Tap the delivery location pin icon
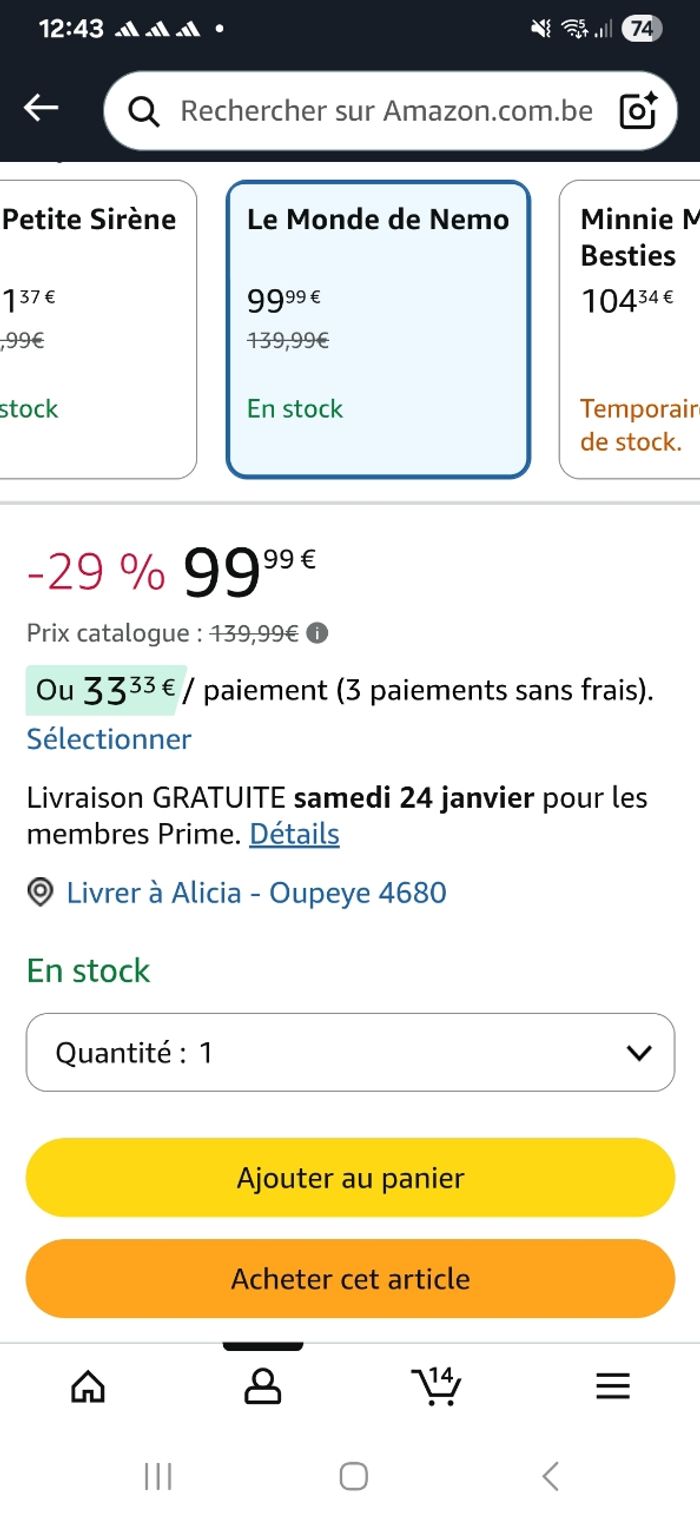The height and width of the screenshot is (1517, 700). click(40, 892)
